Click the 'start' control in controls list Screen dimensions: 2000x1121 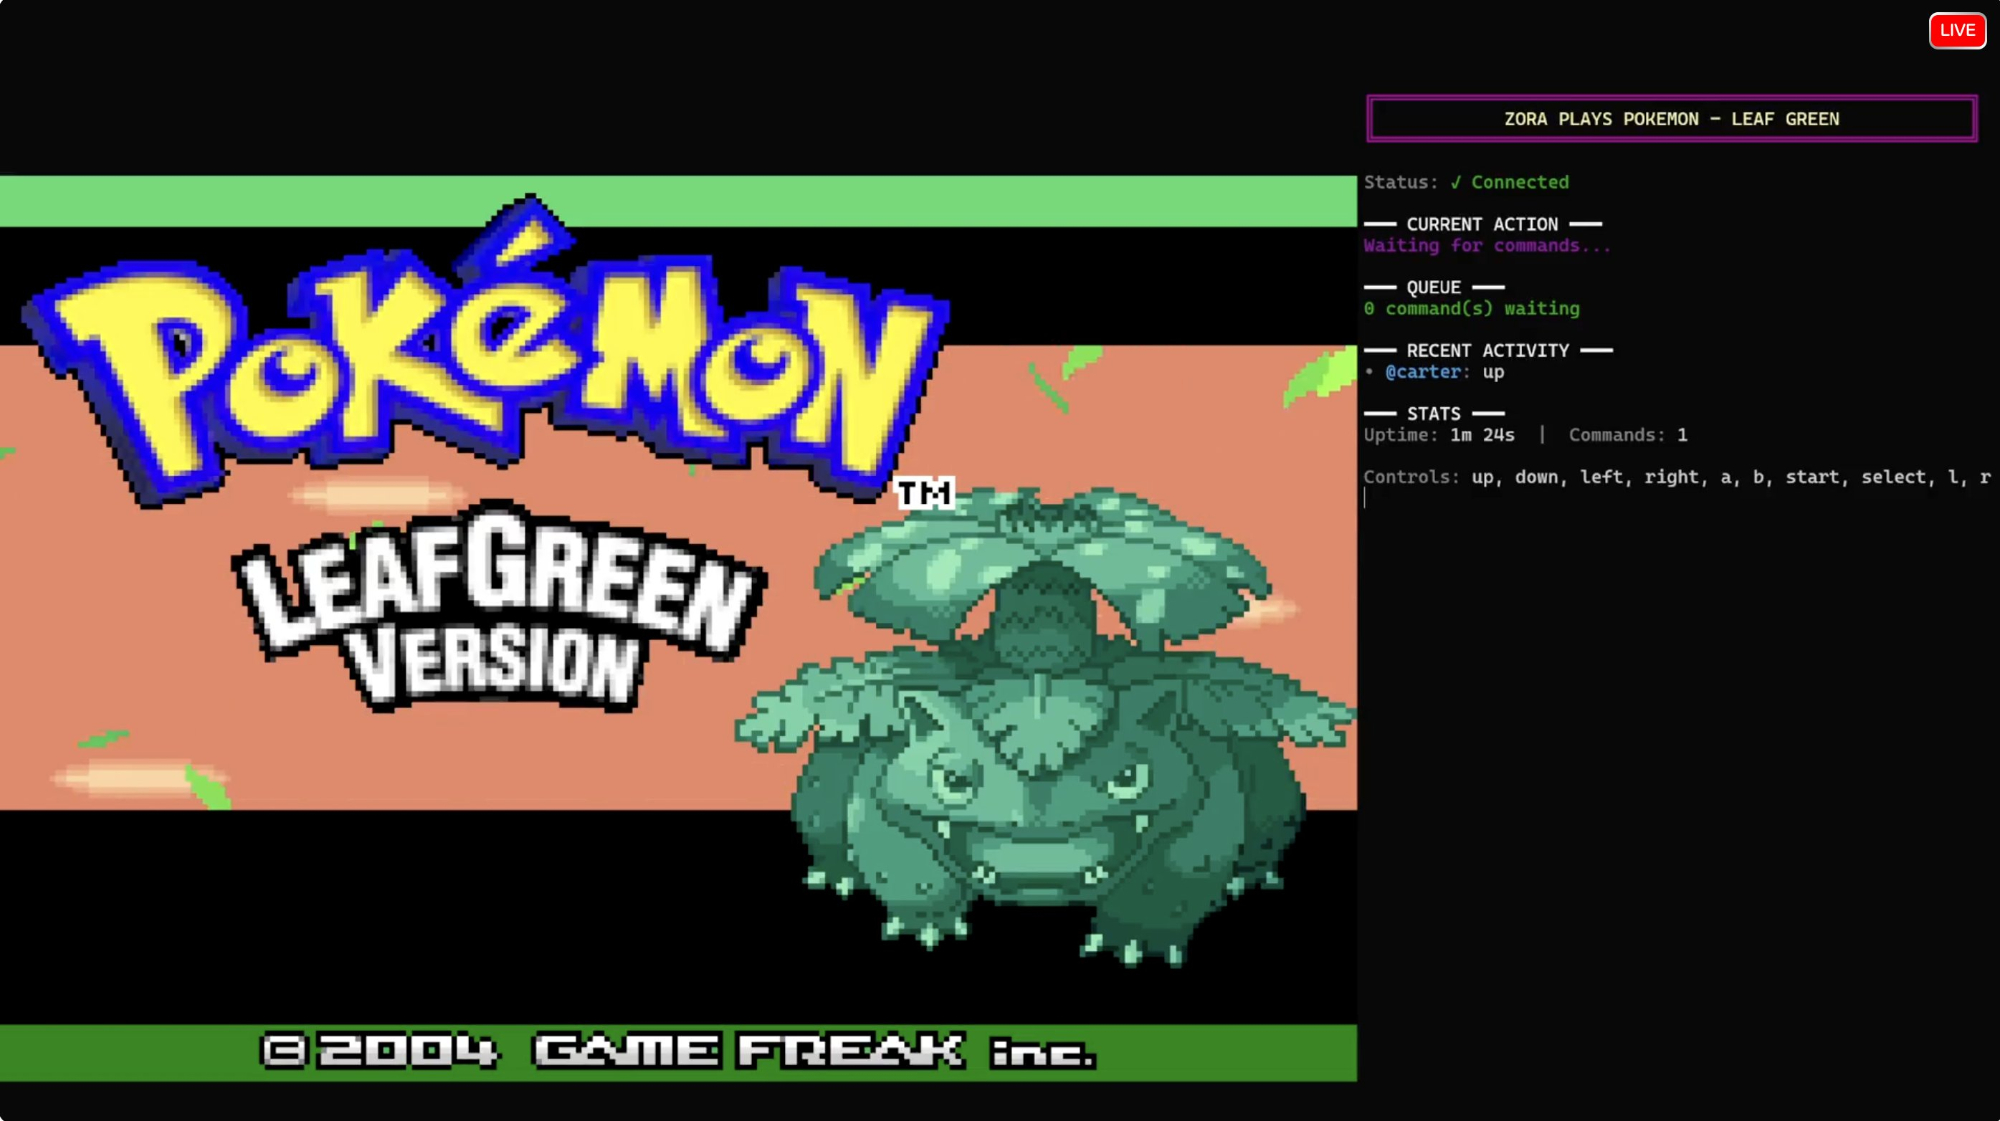[1812, 477]
